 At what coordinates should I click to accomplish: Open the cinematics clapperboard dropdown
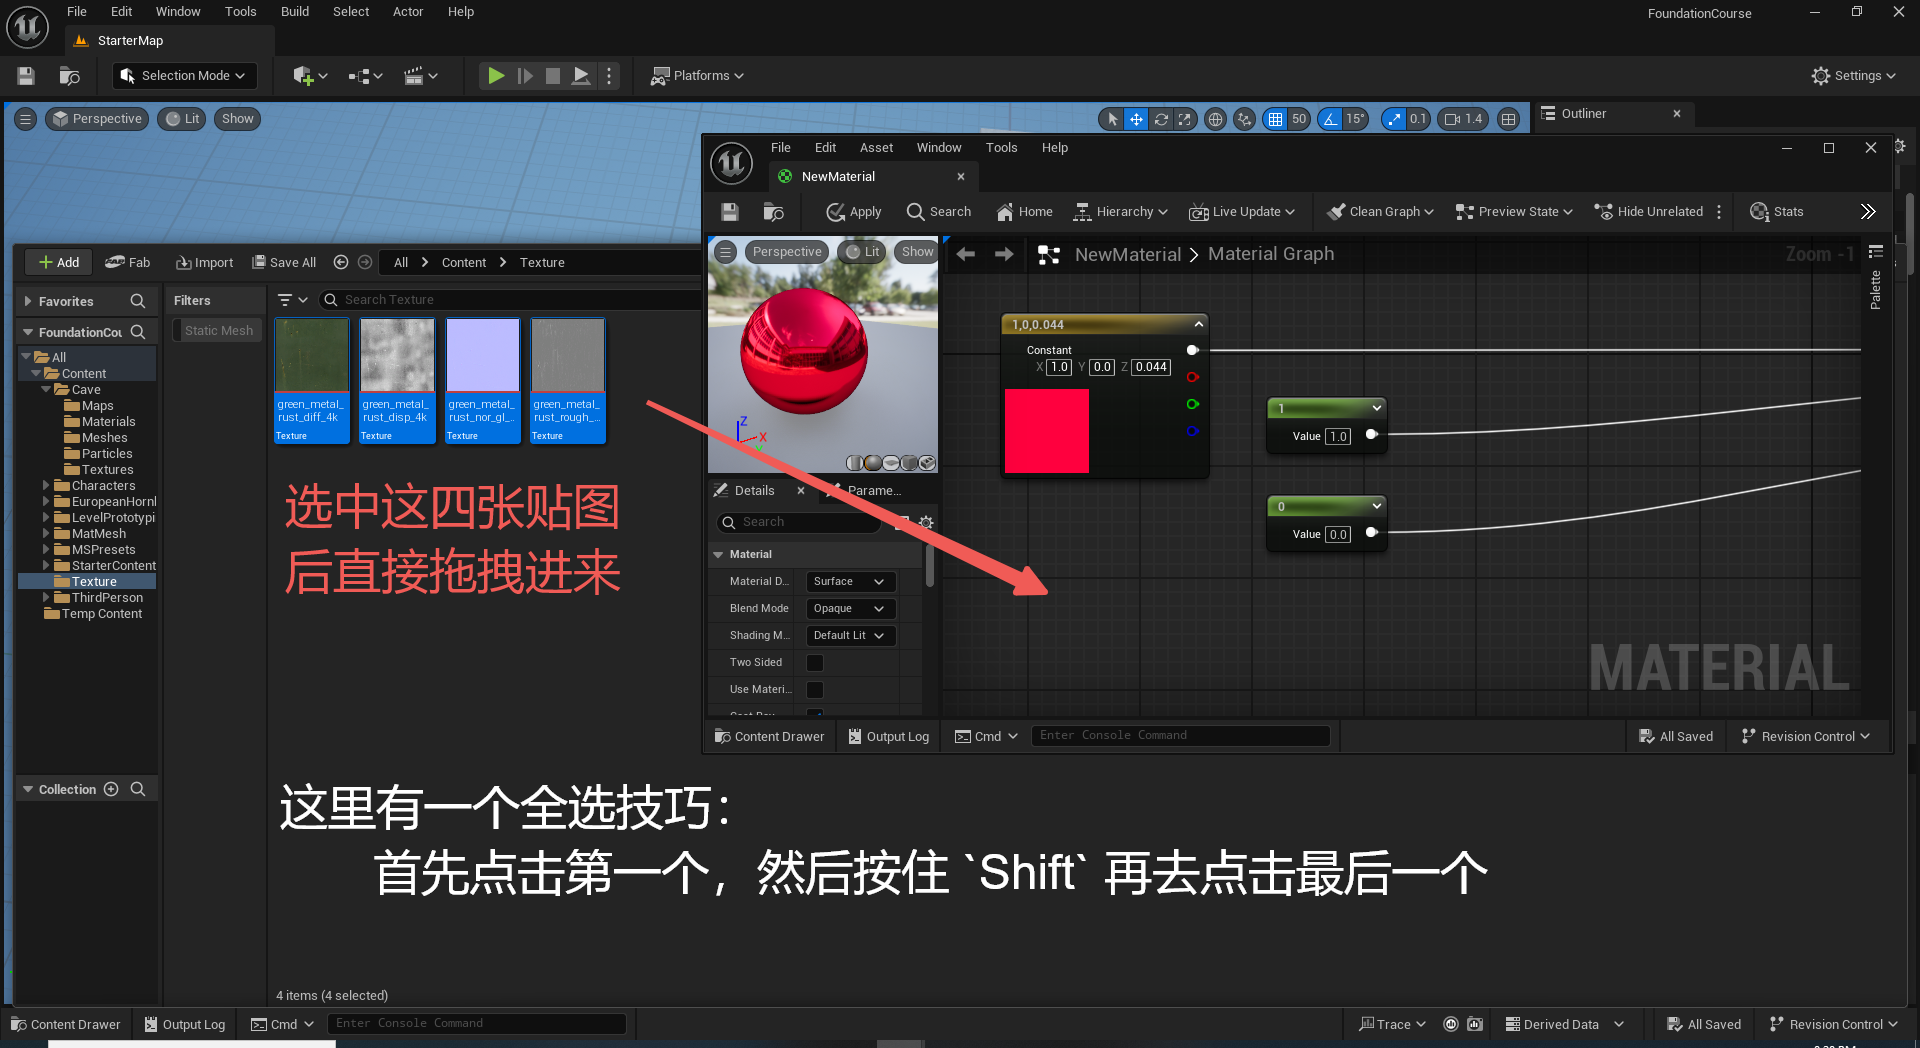[x=420, y=76]
